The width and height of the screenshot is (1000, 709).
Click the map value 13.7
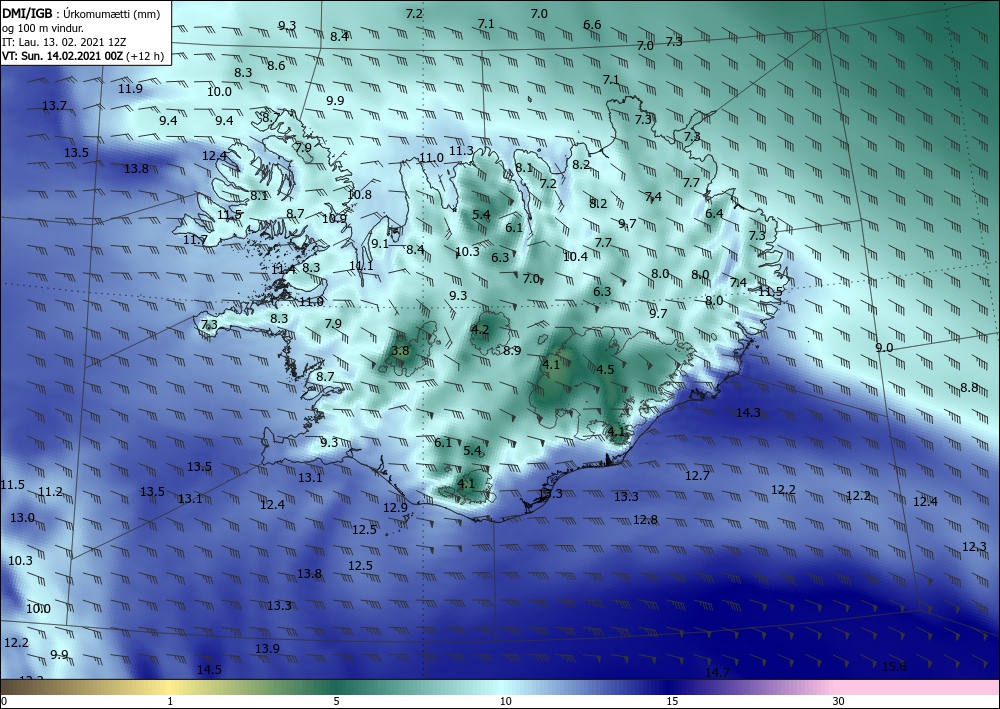tap(54, 106)
